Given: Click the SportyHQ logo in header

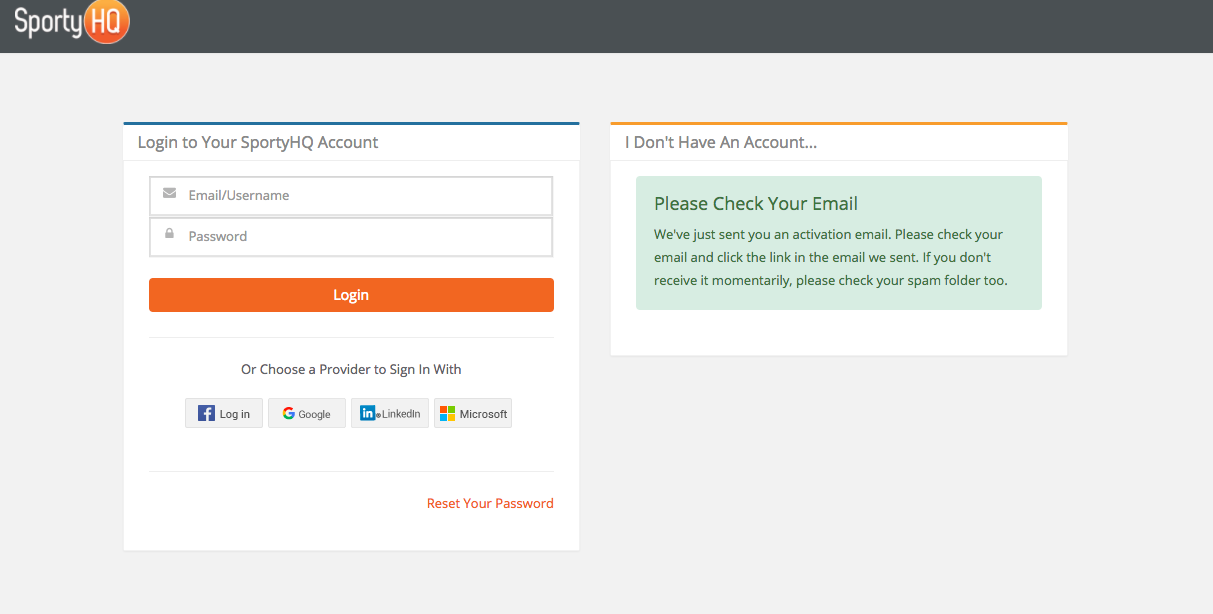Looking at the screenshot, I should [71, 22].
